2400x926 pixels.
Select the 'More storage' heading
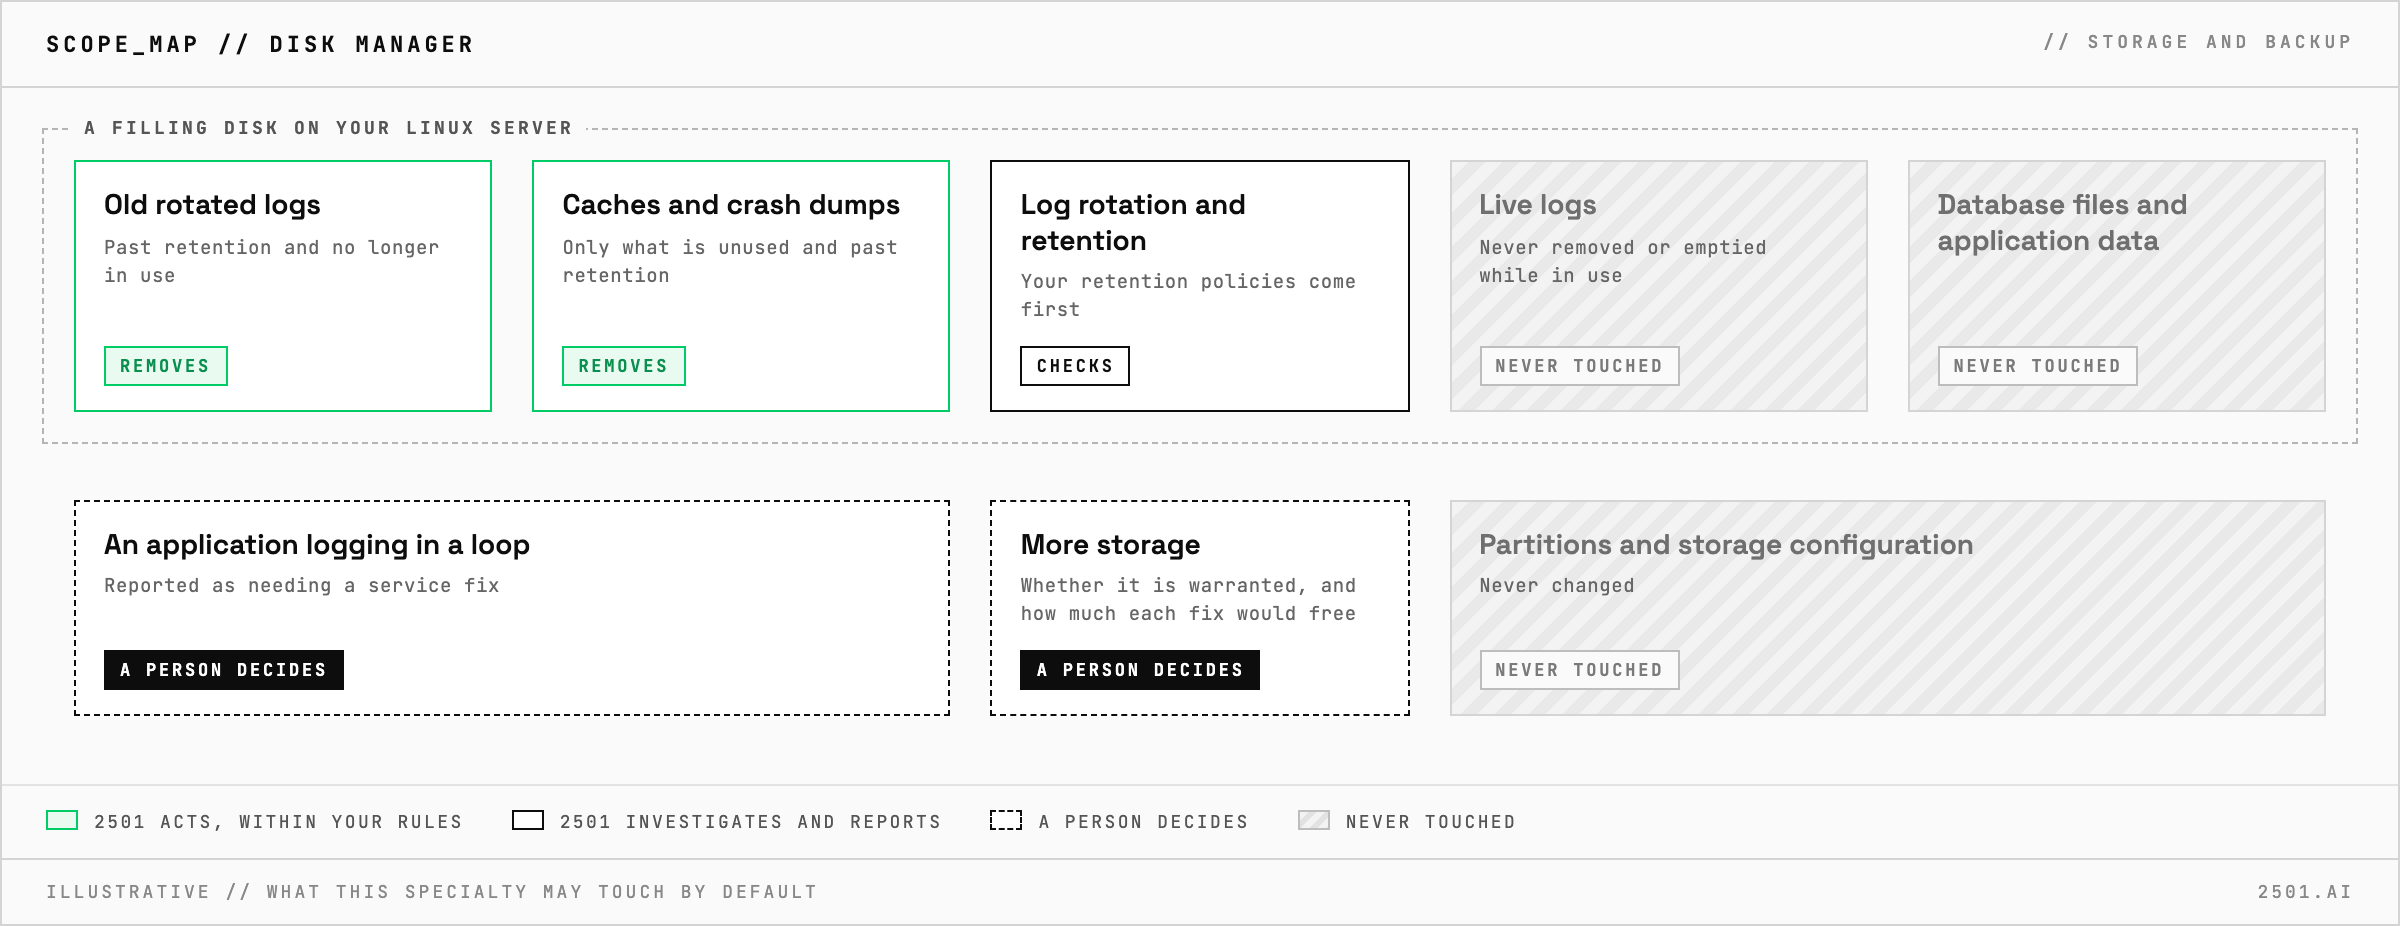point(1110,545)
